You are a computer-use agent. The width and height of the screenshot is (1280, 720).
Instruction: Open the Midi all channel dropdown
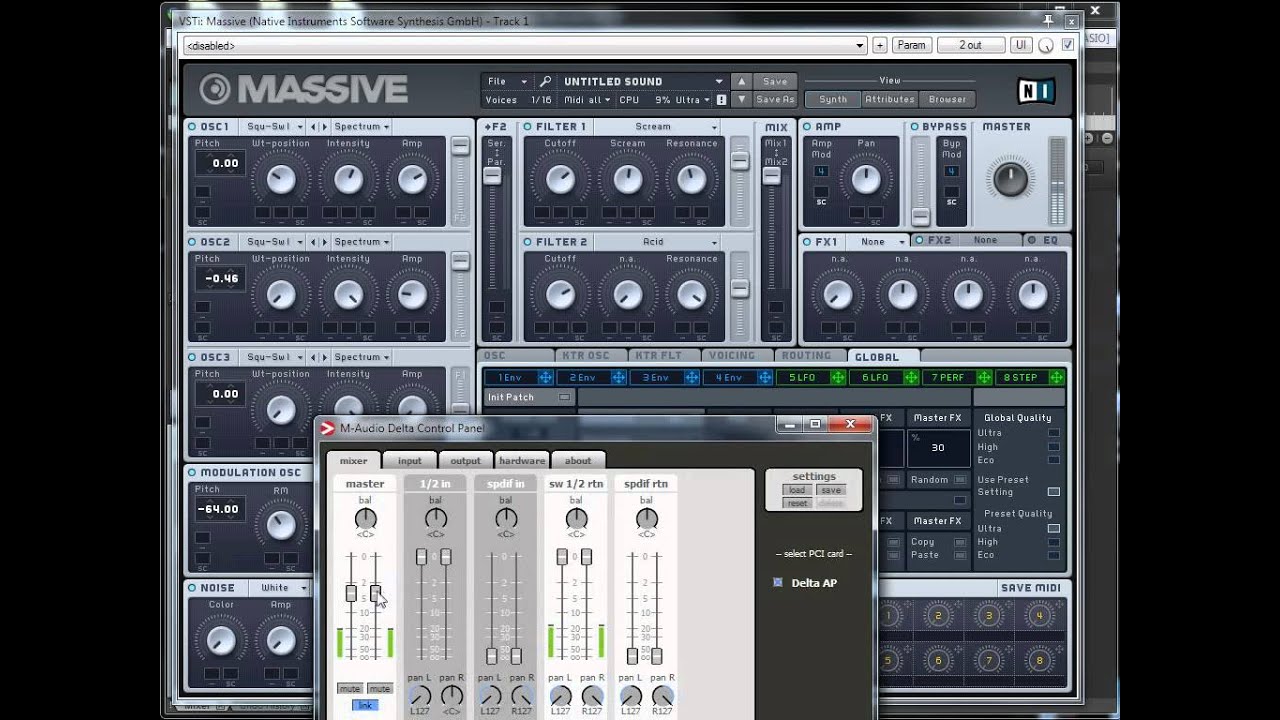[586, 100]
